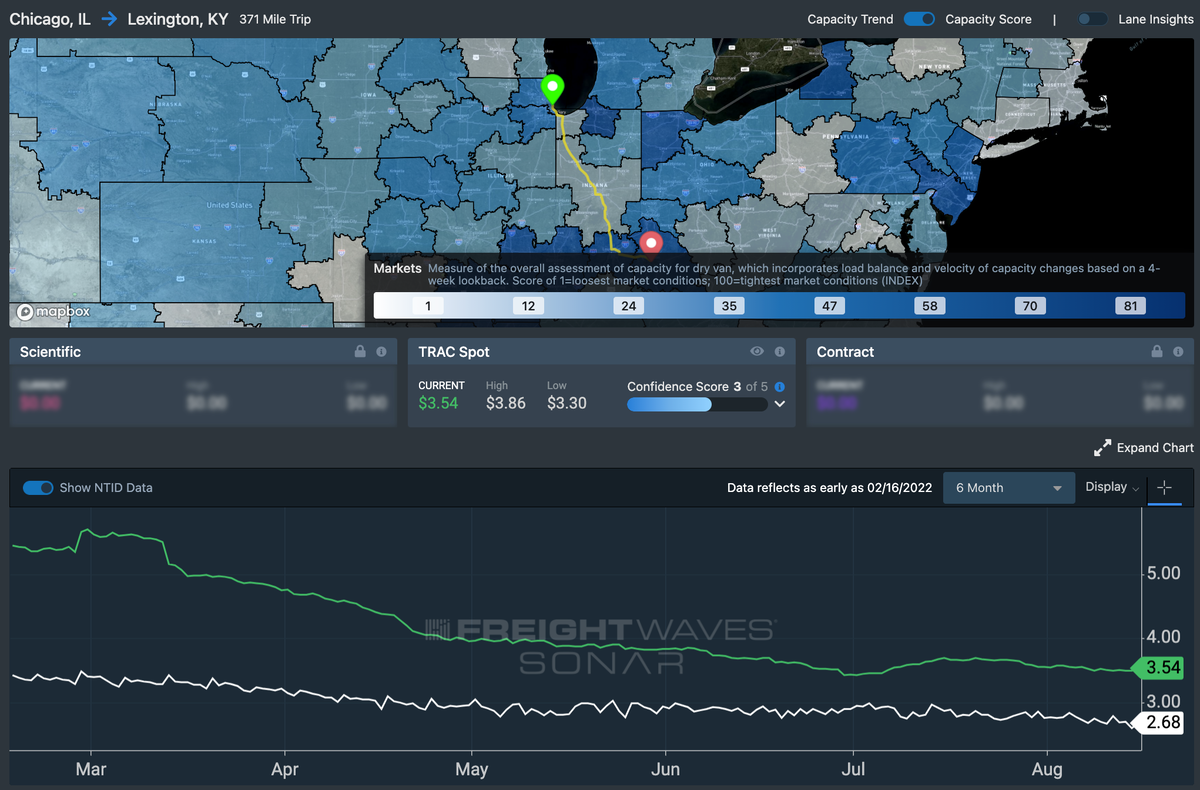Click the Confidence Score progress bar
This screenshot has height=790, width=1200.
click(697, 404)
